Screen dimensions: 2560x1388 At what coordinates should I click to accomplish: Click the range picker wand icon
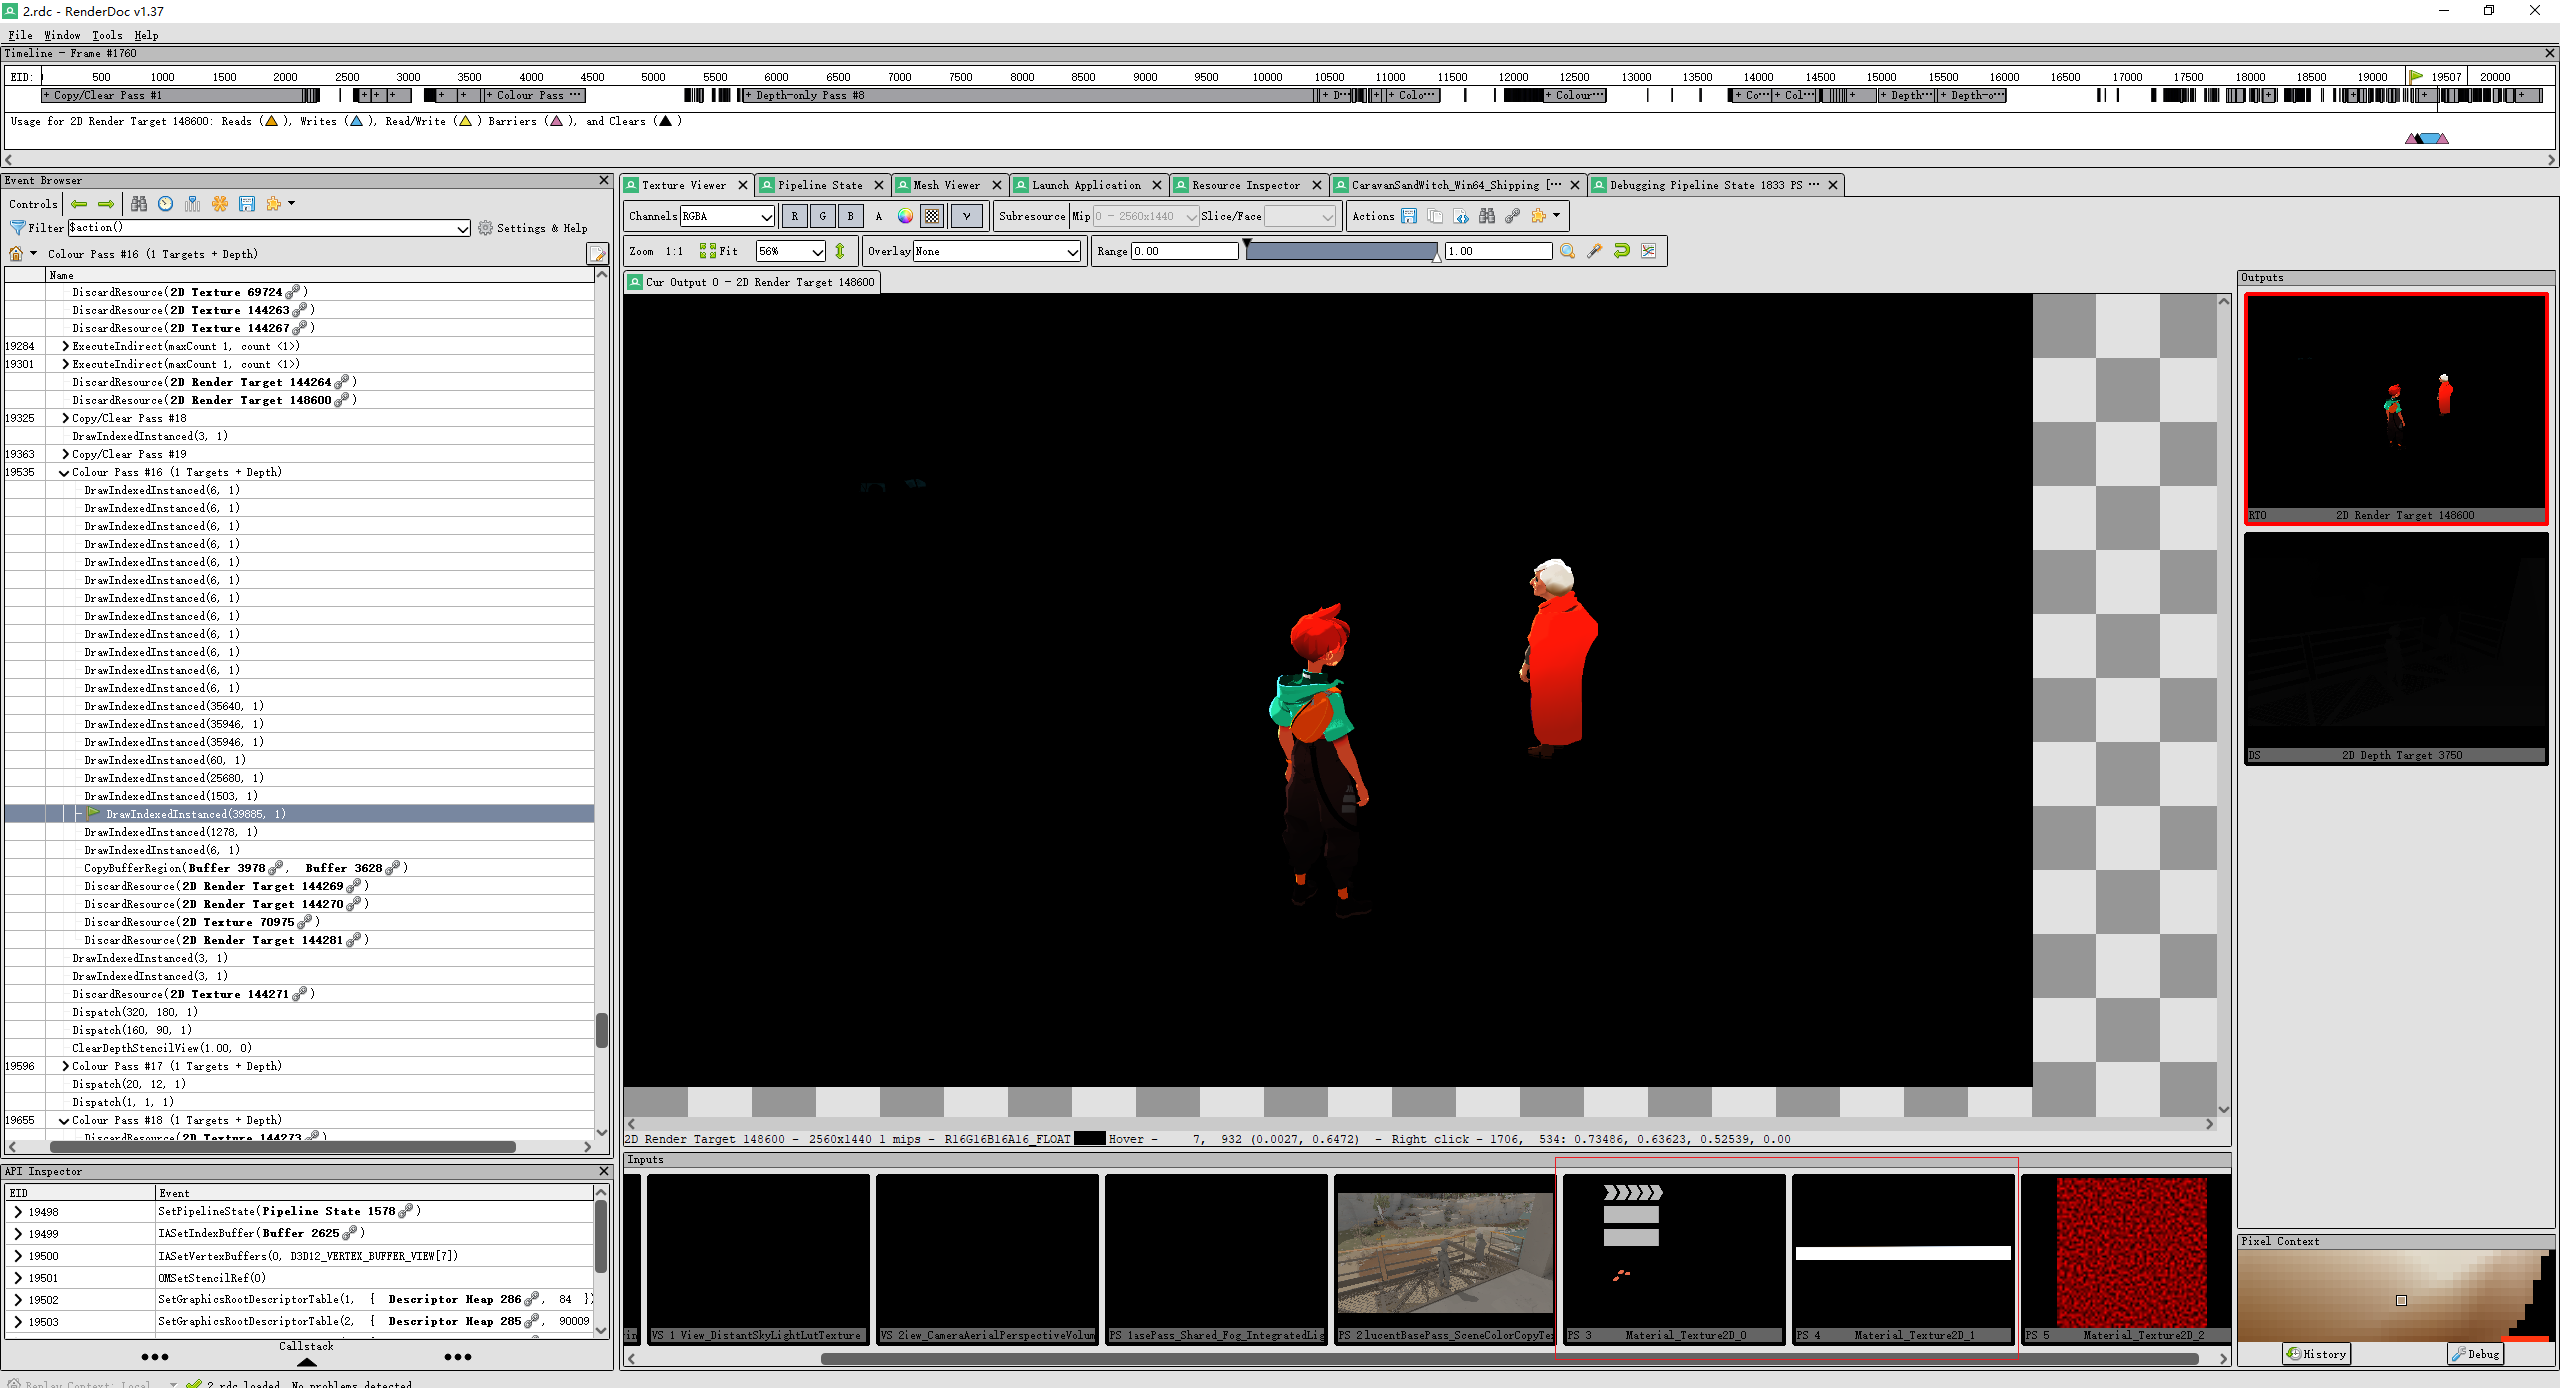click(x=1594, y=251)
